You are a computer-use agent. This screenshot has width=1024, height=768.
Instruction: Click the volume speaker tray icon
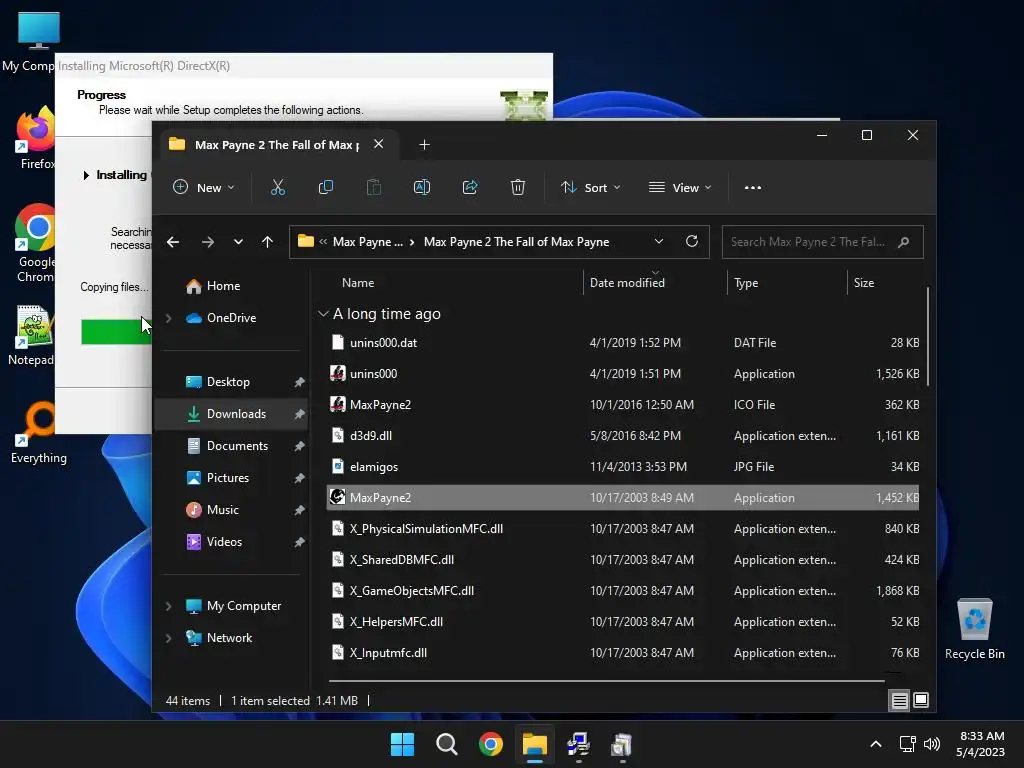click(932, 744)
